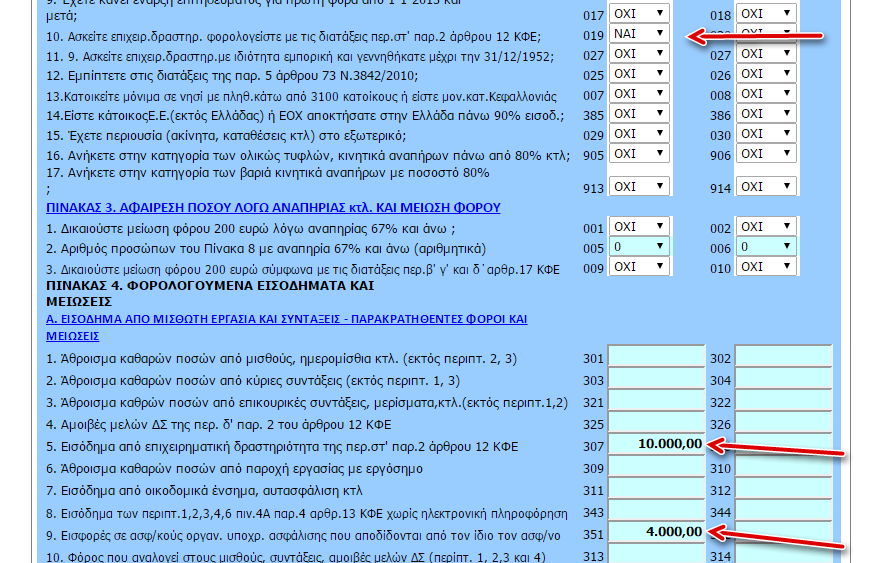
Task: Open the code 001 tax reduction dropdown
Action: pos(638,227)
